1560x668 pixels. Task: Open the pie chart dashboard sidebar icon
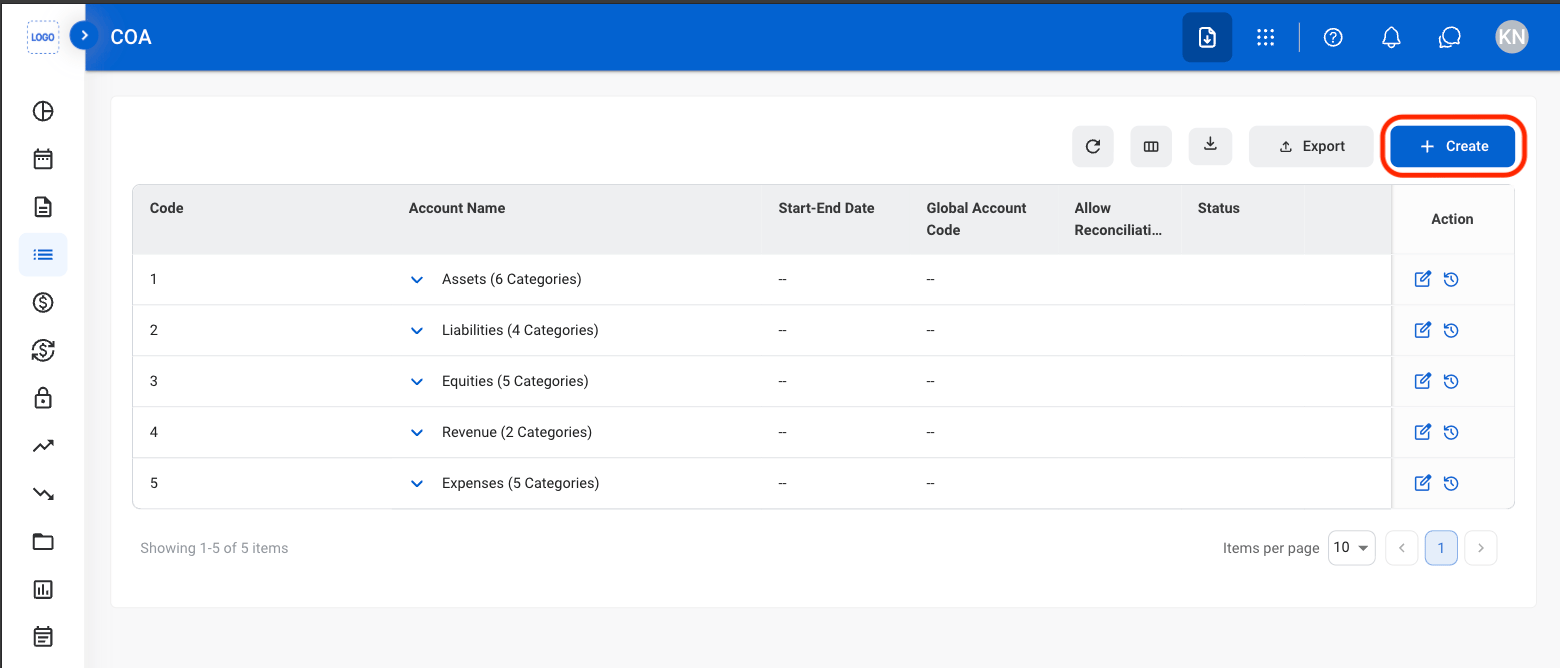point(43,111)
